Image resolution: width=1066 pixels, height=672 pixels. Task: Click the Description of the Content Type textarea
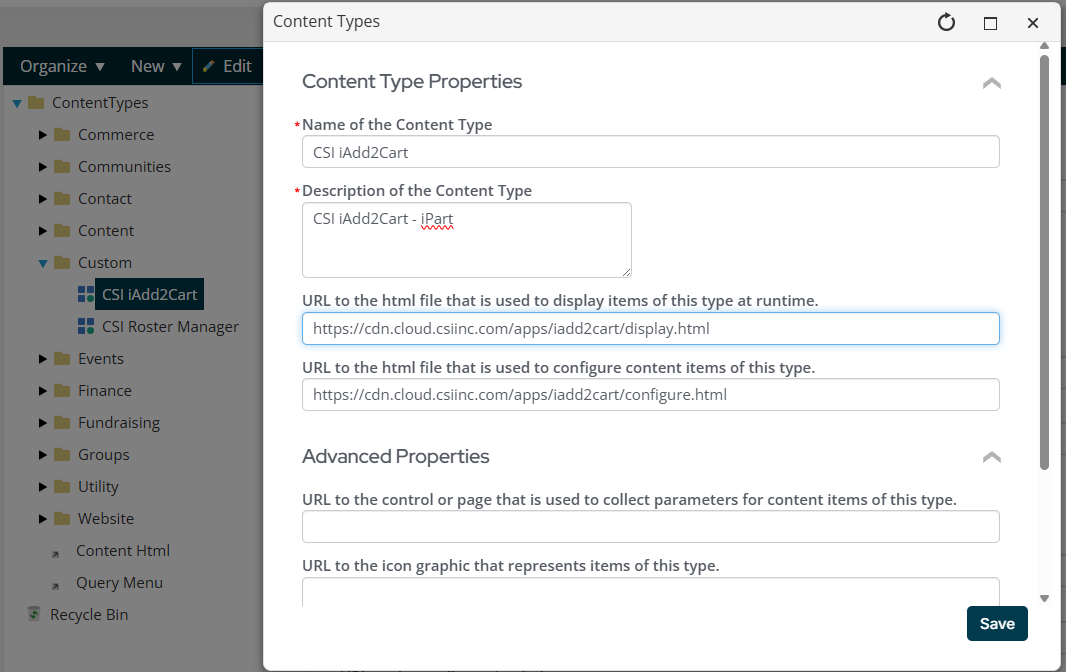click(466, 240)
